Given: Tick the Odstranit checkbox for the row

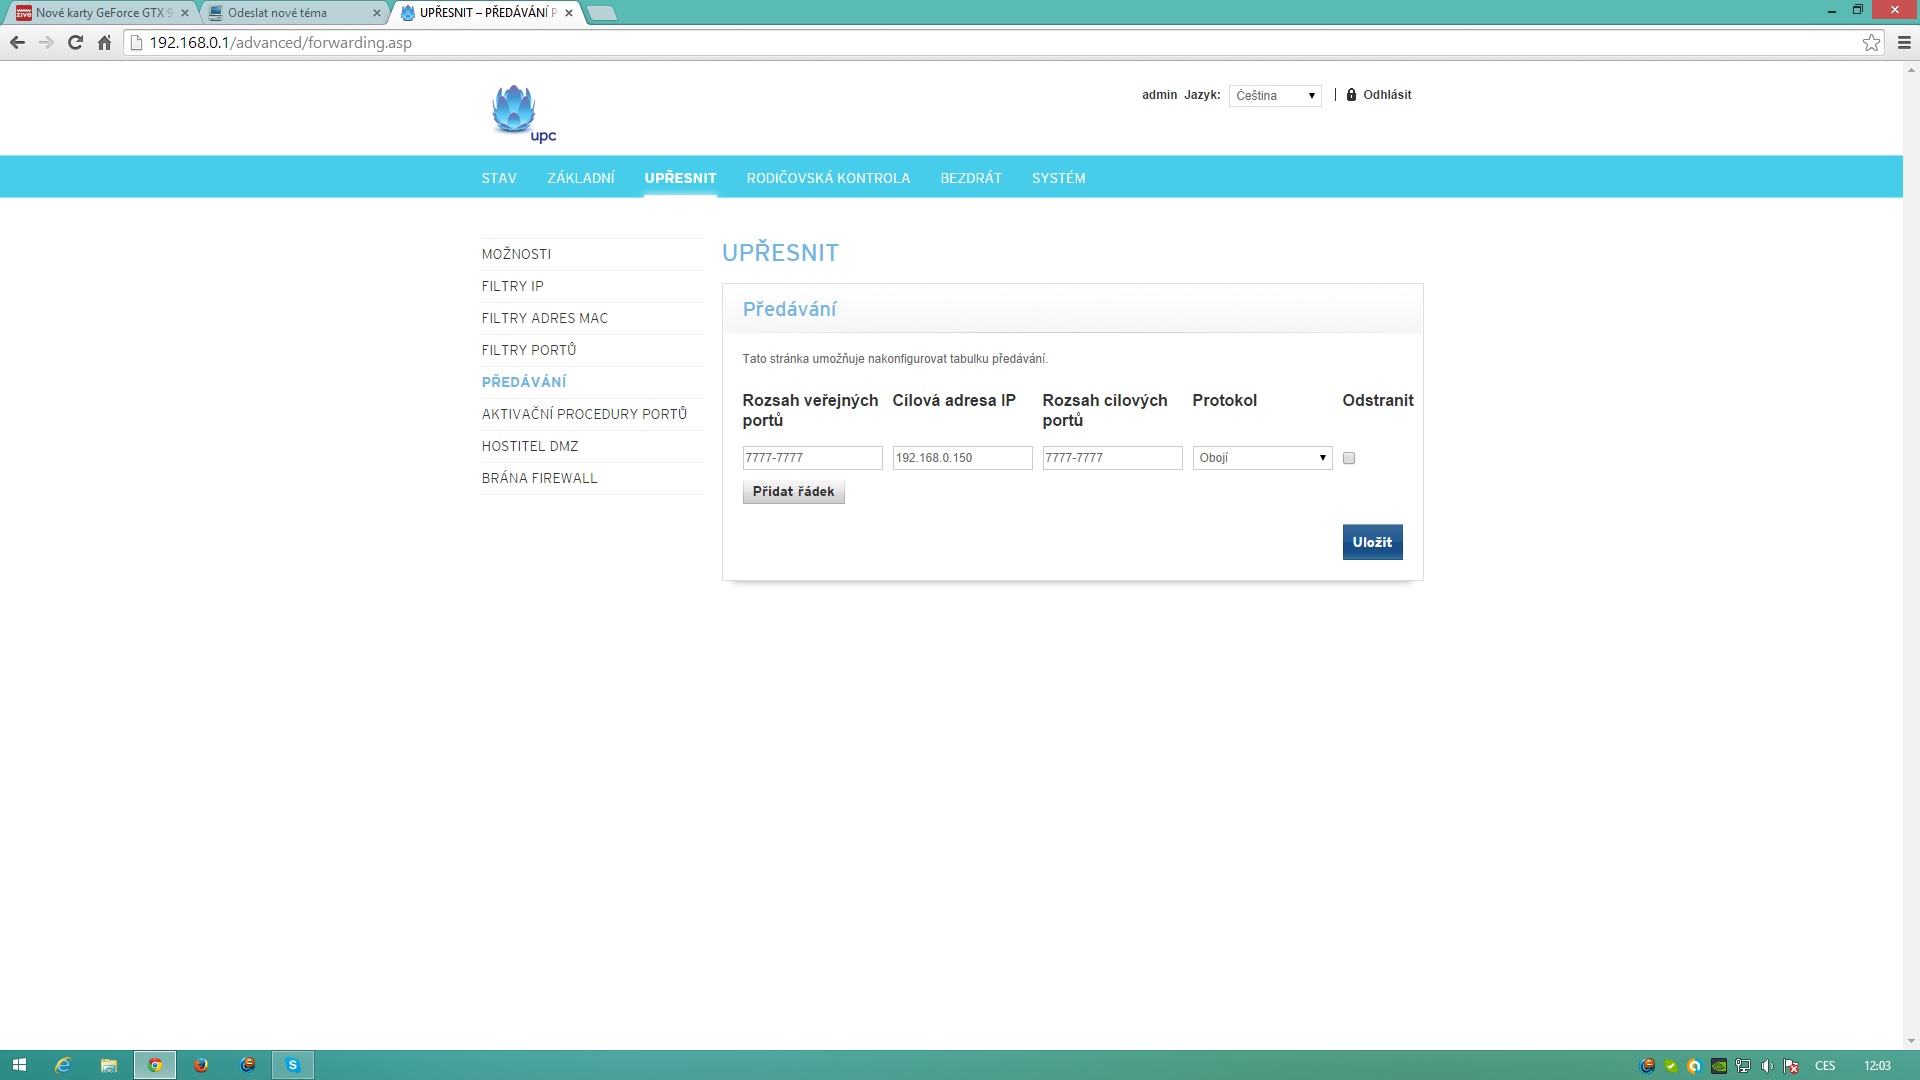Looking at the screenshot, I should (1349, 458).
